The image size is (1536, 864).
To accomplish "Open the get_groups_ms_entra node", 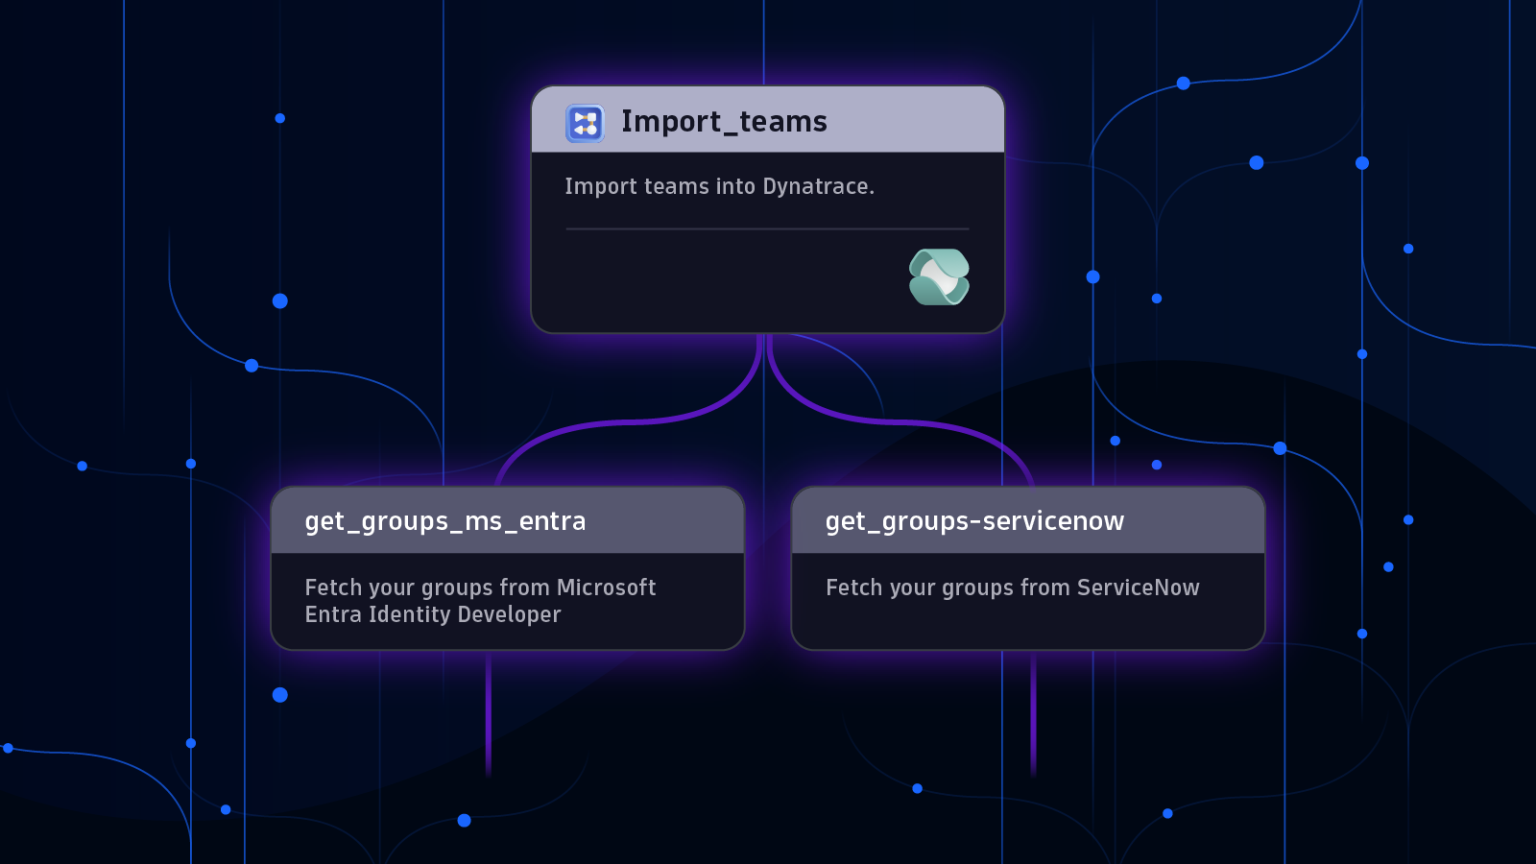I will 507,568.
